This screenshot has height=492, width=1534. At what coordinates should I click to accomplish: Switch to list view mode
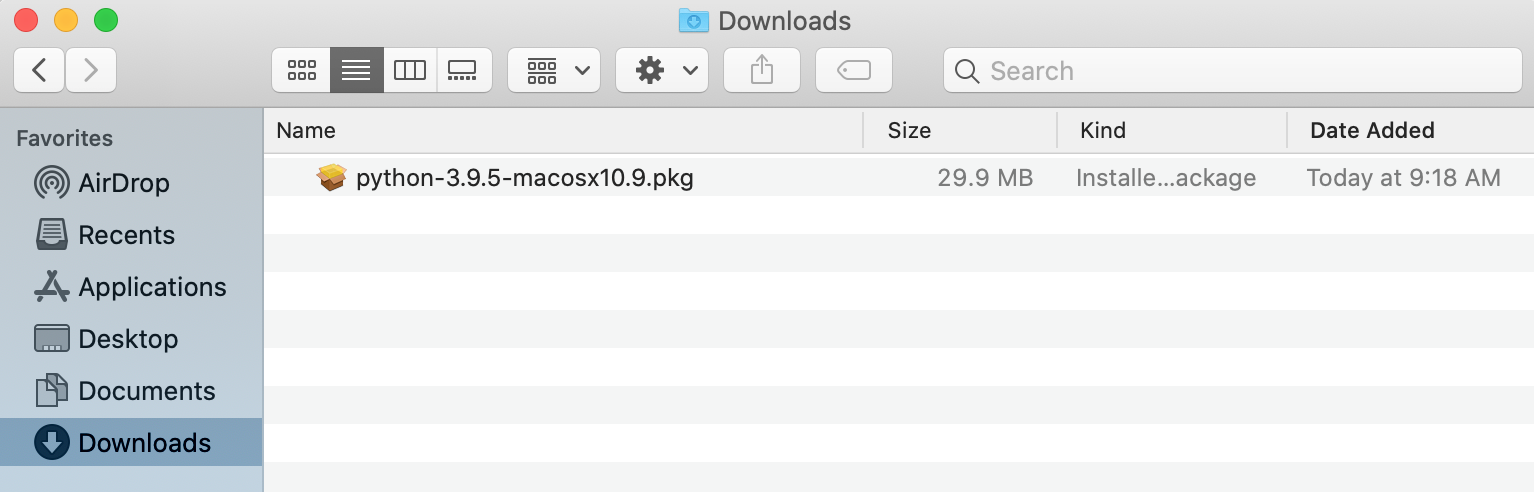pyautogui.click(x=356, y=71)
